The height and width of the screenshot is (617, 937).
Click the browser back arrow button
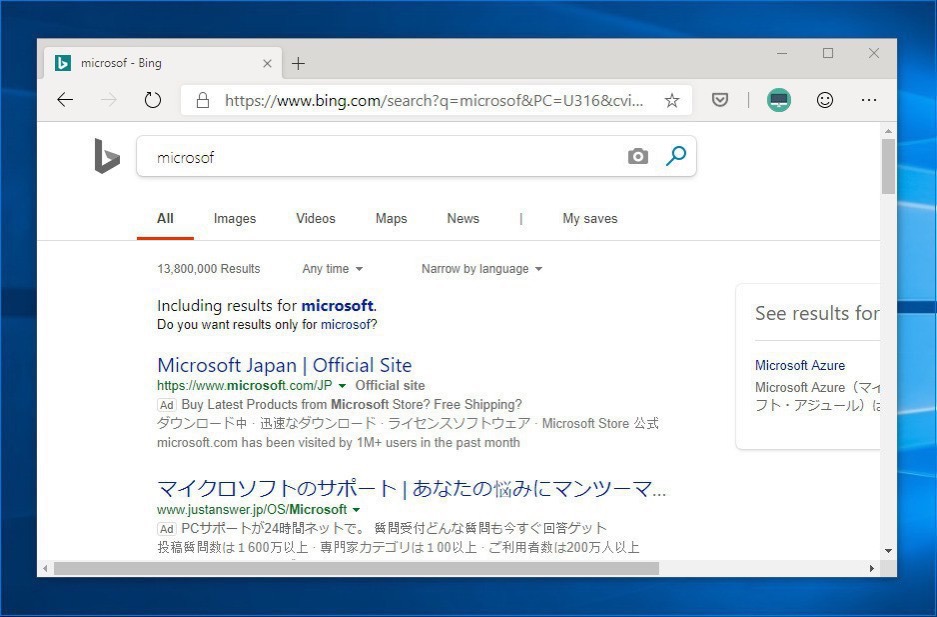(65, 100)
